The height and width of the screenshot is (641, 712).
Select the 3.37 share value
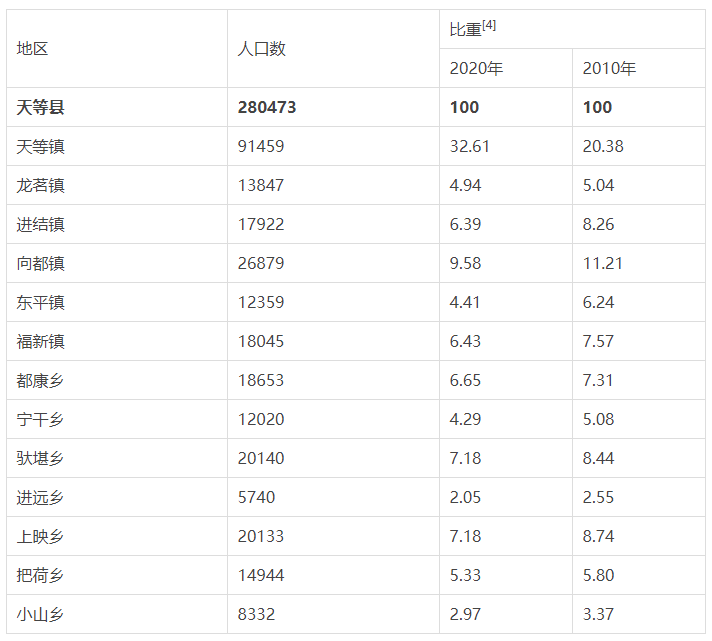pos(598,615)
